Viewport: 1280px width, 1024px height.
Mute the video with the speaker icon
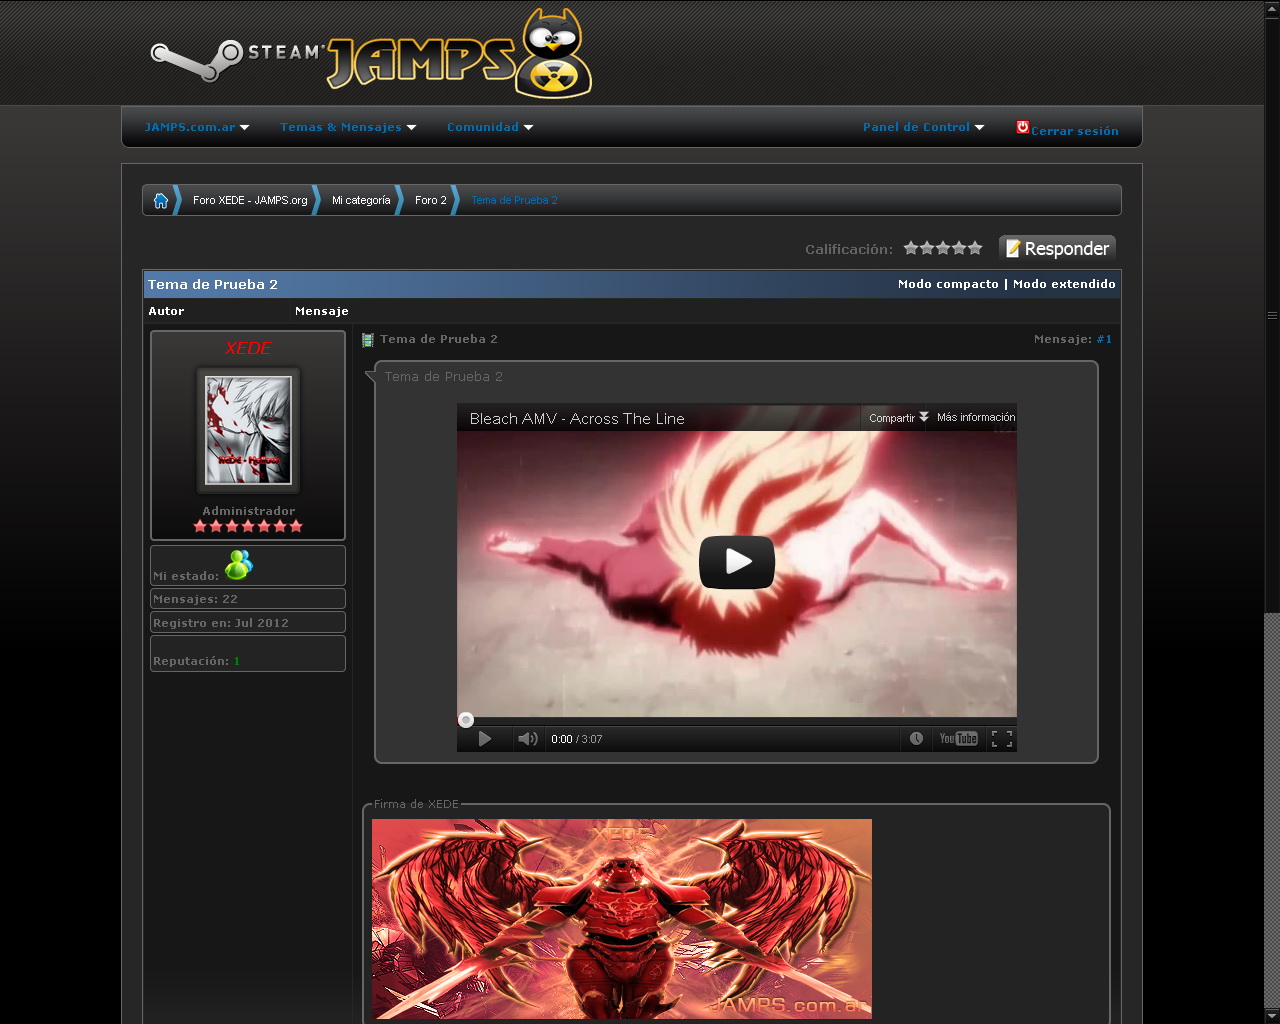coord(527,739)
